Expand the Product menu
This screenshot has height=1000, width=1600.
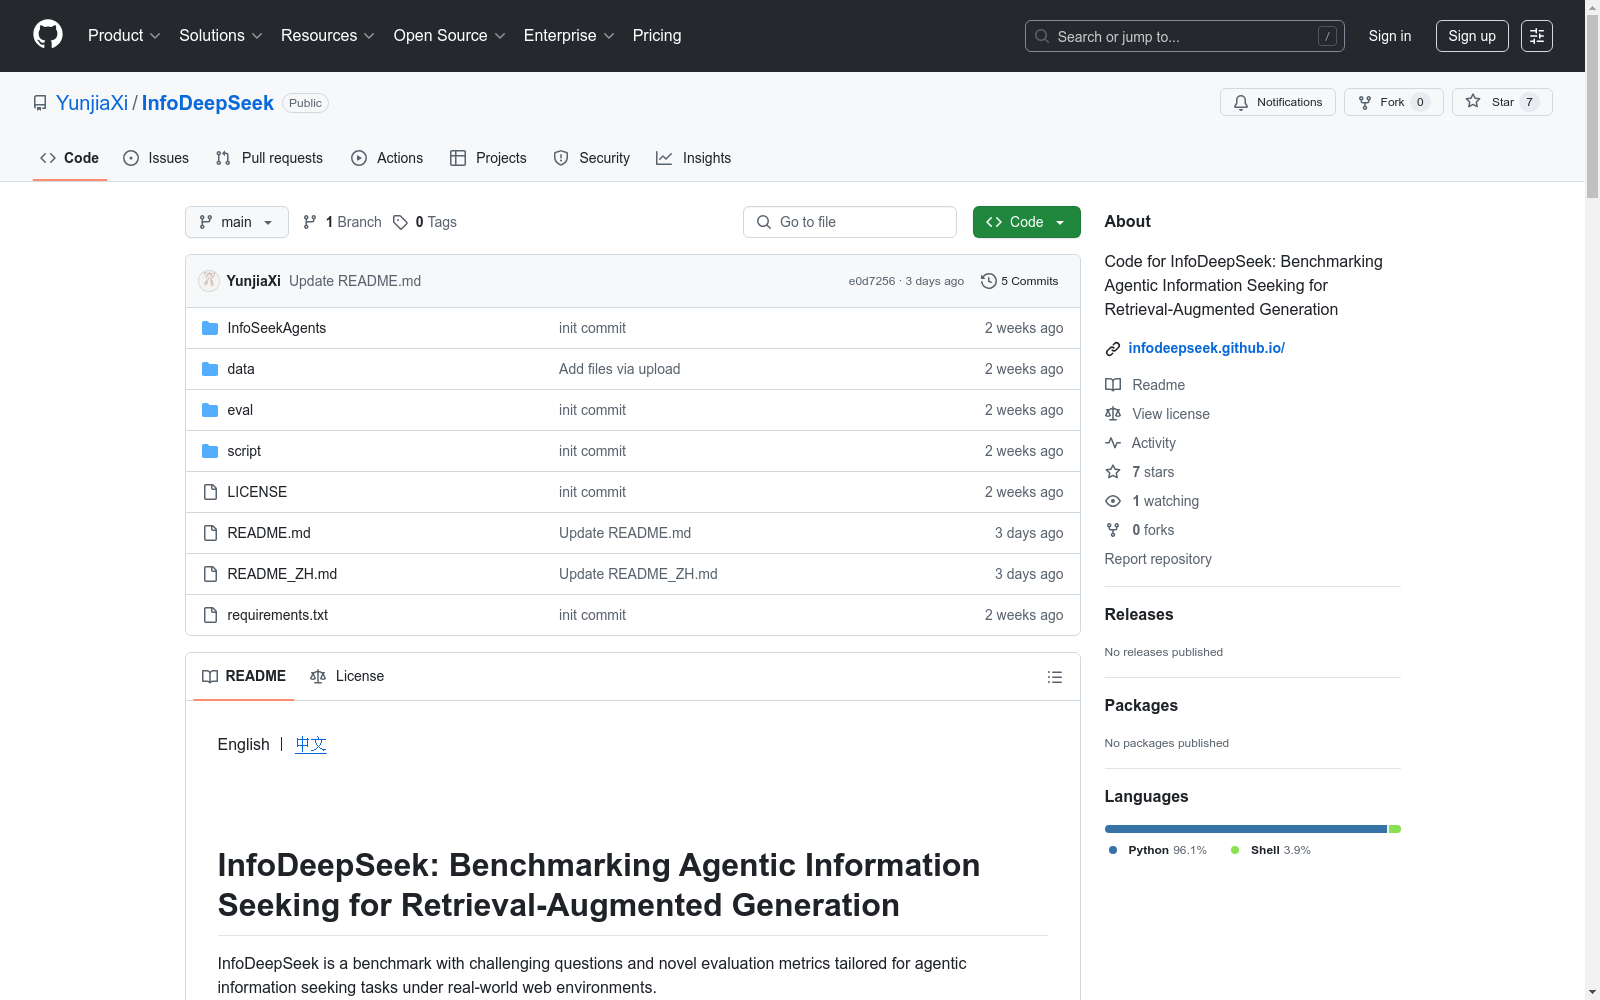tap(124, 36)
